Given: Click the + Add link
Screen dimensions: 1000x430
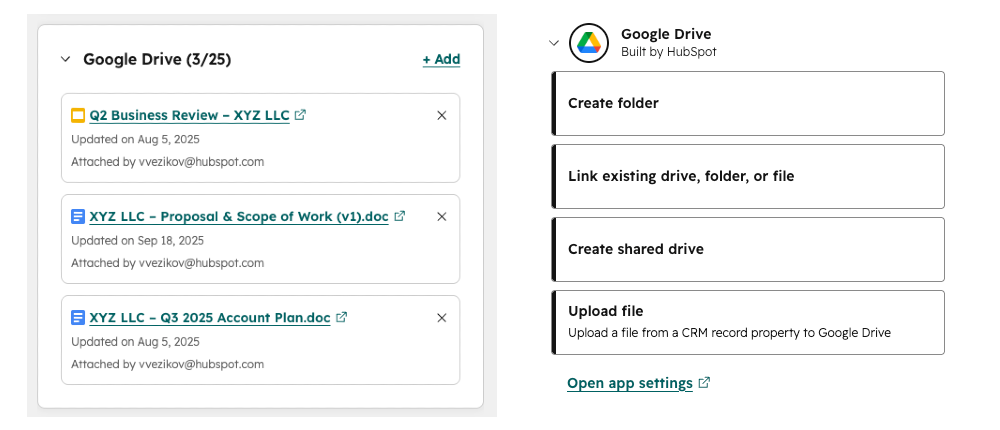Looking at the screenshot, I should 441,59.
